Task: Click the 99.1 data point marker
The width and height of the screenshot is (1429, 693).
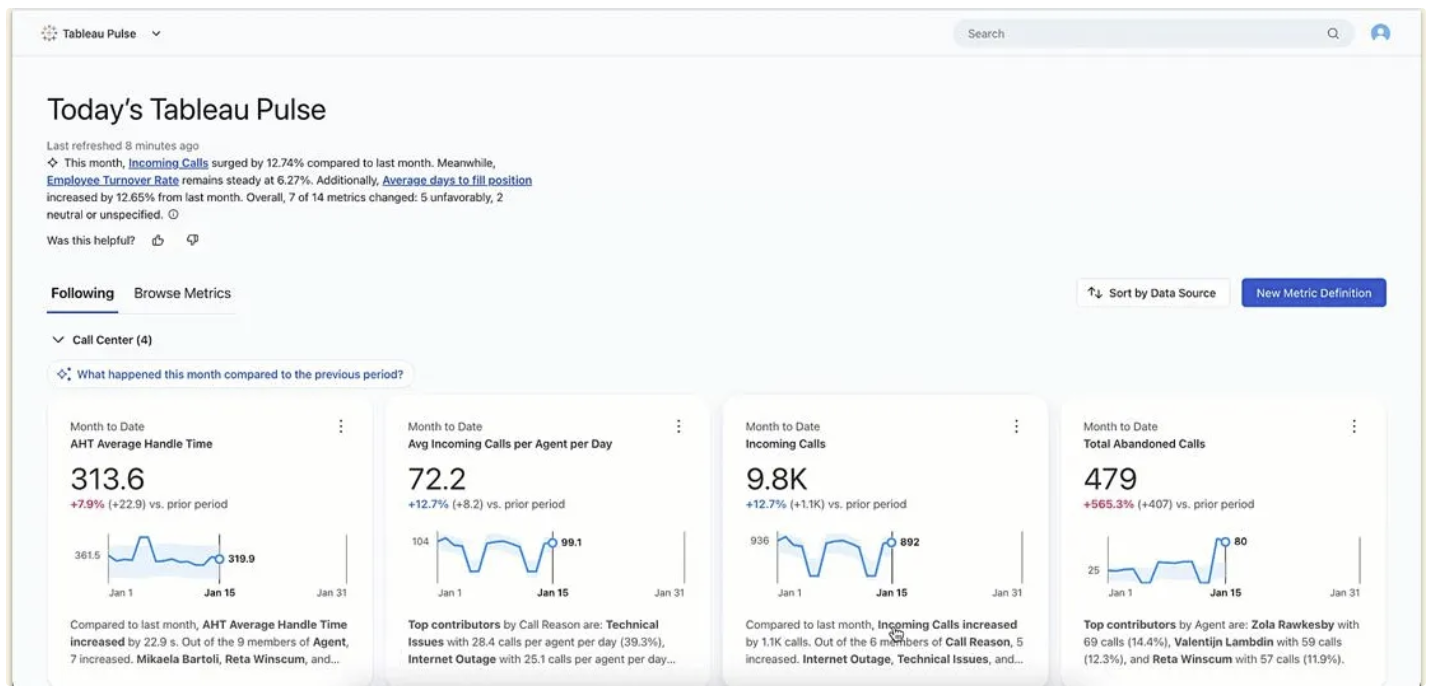Action: [x=553, y=542]
